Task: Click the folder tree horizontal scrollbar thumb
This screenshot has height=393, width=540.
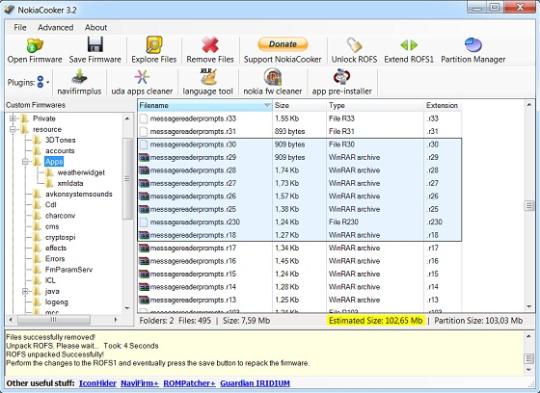Action: pyautogui.click(x=53, y=320)
